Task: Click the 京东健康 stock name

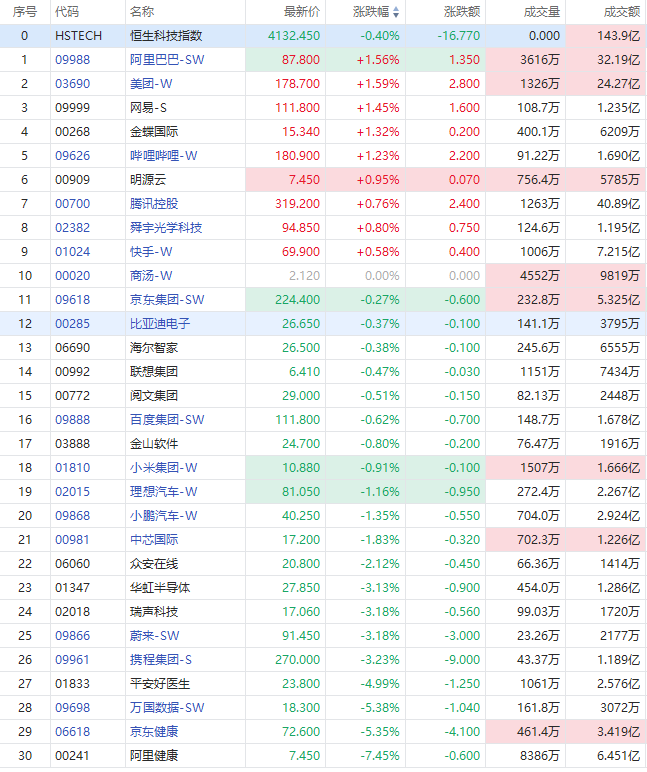Action: [x=154, y=732]
